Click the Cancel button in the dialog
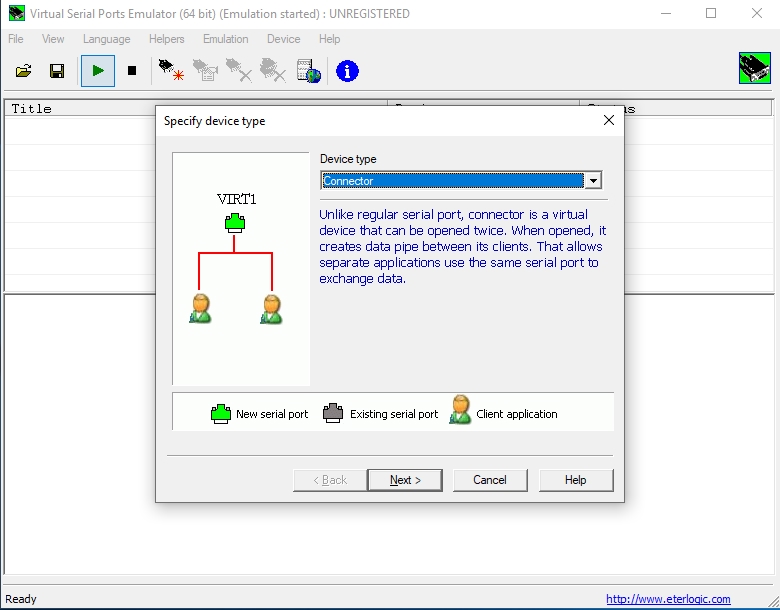This screenshot has width=780, height=610. click(x=490, y=480)
